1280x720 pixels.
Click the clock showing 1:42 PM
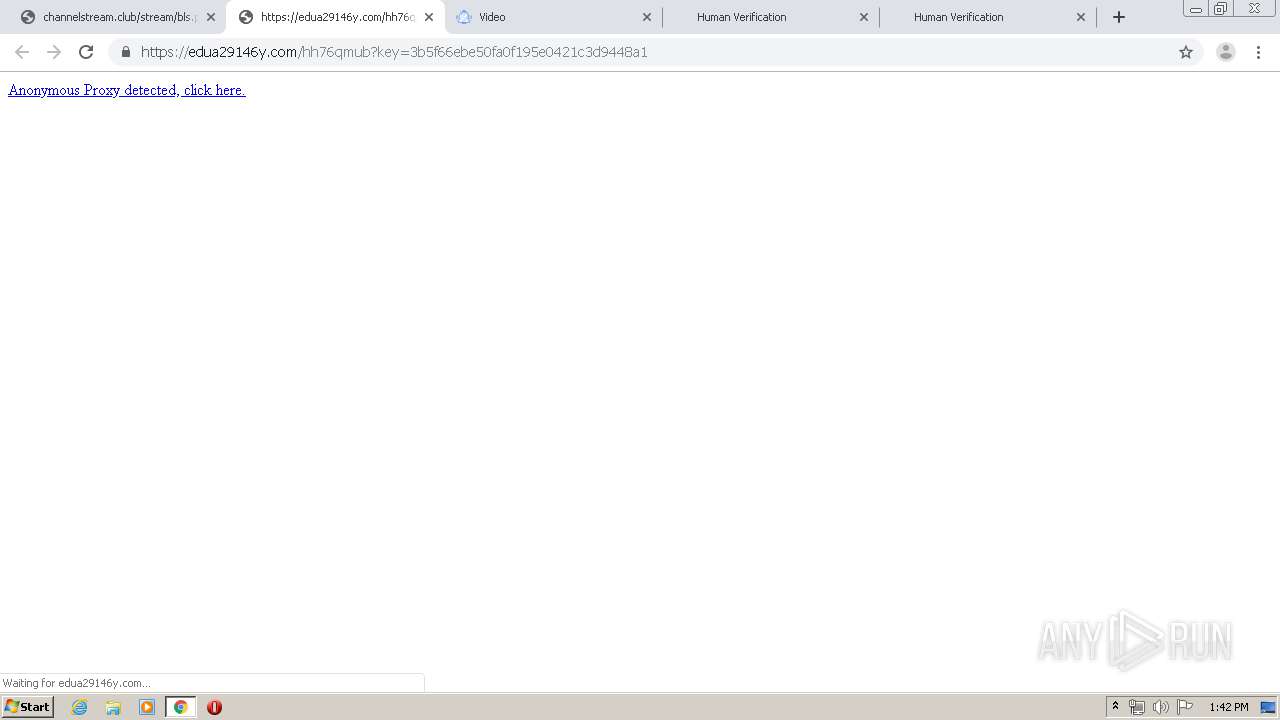[x=1228, y=707]
